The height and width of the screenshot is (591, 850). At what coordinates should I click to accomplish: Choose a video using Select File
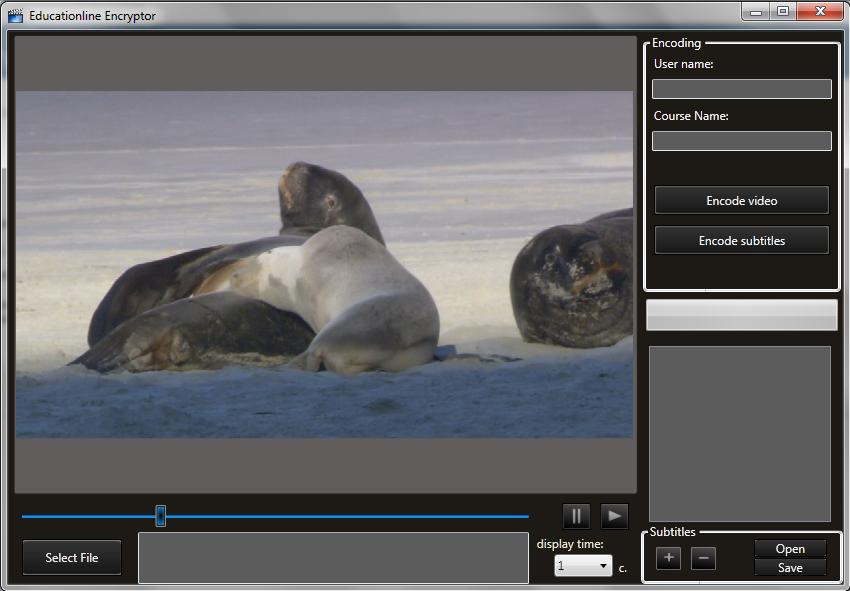coord(72,558)
